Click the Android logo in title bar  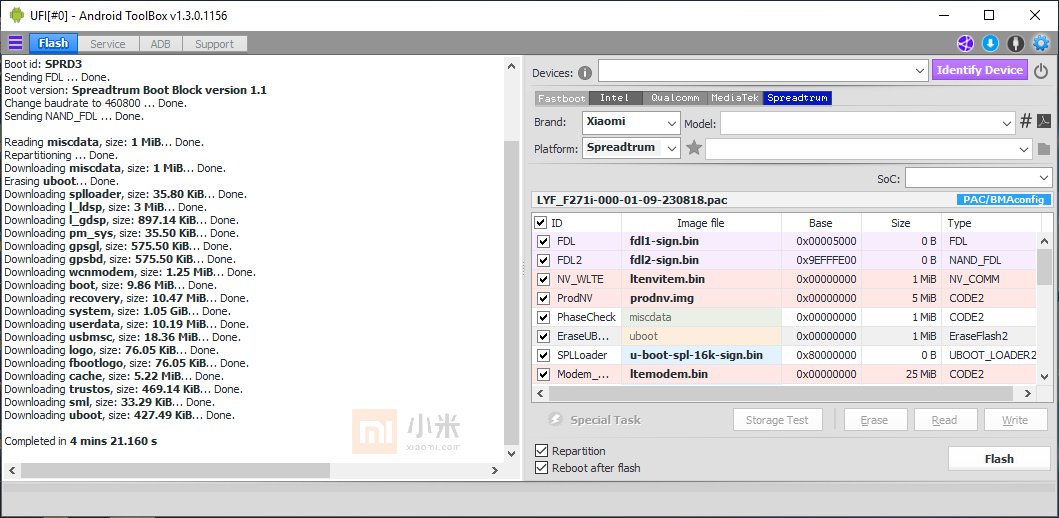pos(17,15)
